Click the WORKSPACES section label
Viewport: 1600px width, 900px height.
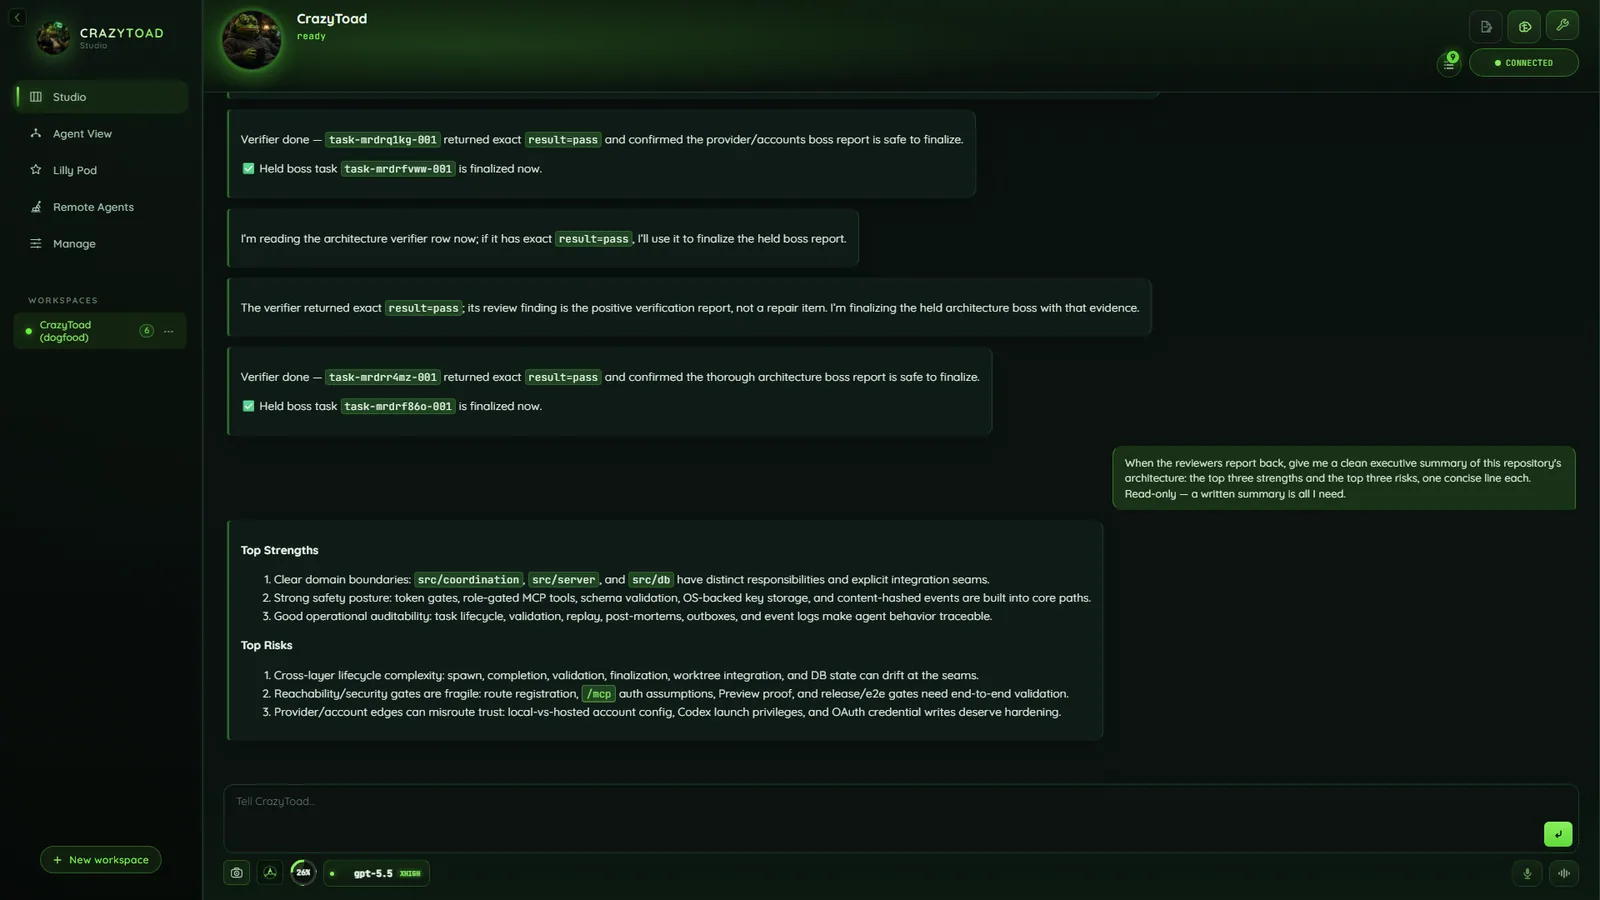coord(63,300)
